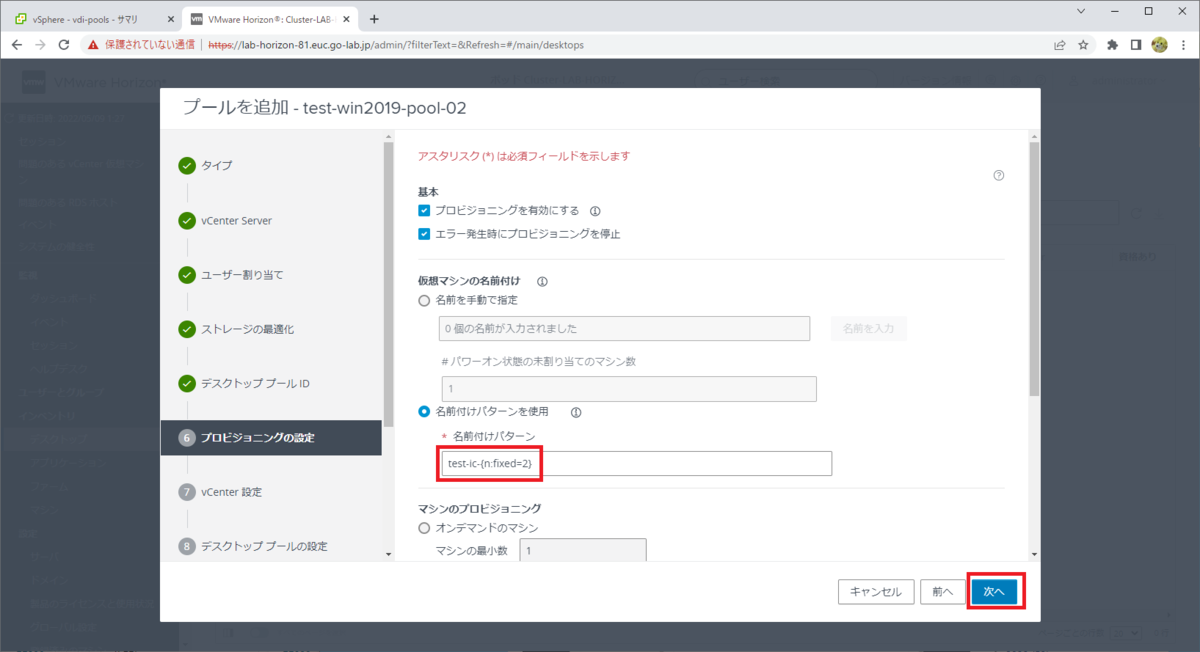Click 次へ button
1200x652 pixels.
994,592
